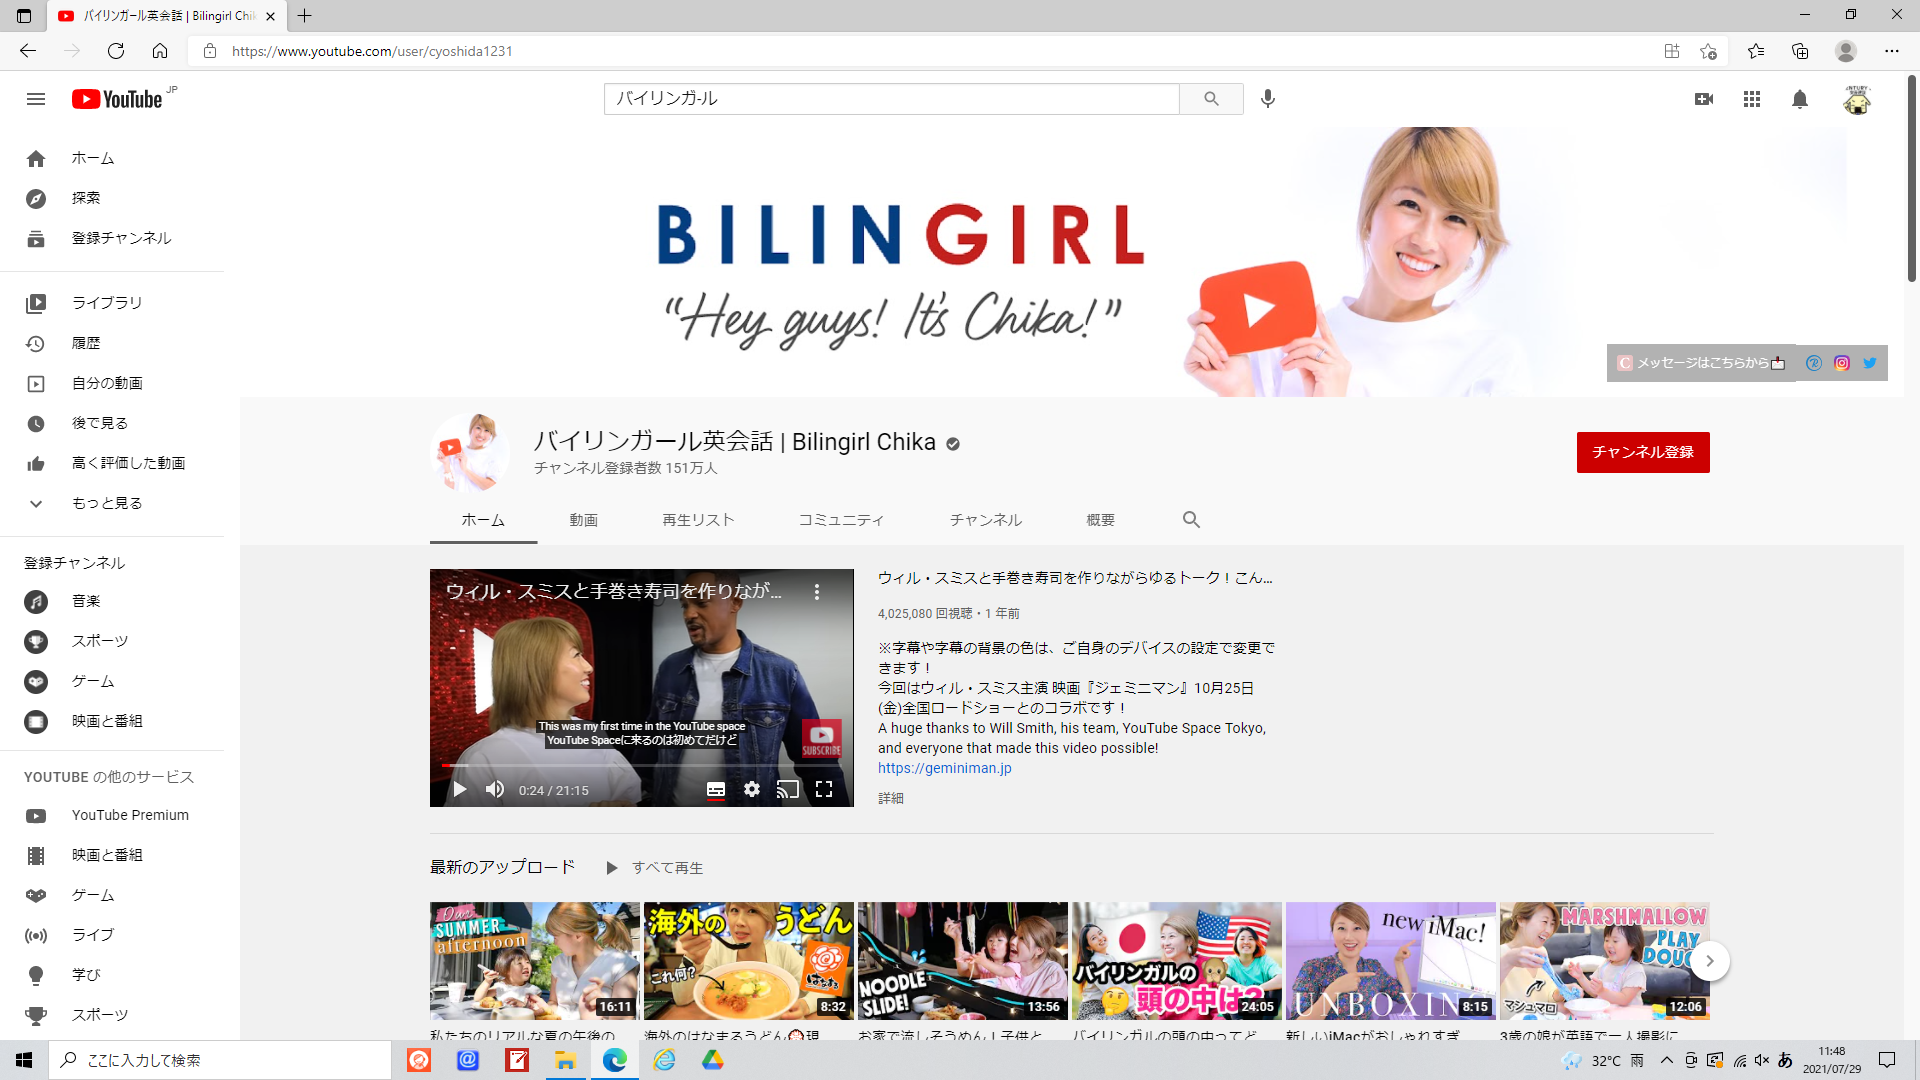The width and height of the screenshot is (1920, 1080).
Task: Open 探索 in sidebar
Action: [112, 198]
